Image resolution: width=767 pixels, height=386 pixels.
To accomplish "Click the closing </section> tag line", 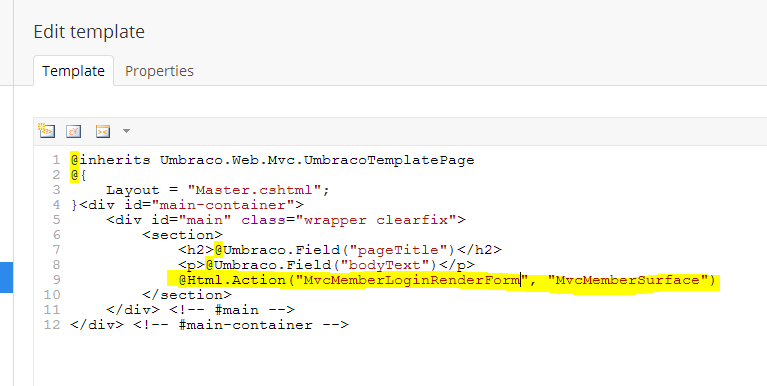I will pos(187,295).
